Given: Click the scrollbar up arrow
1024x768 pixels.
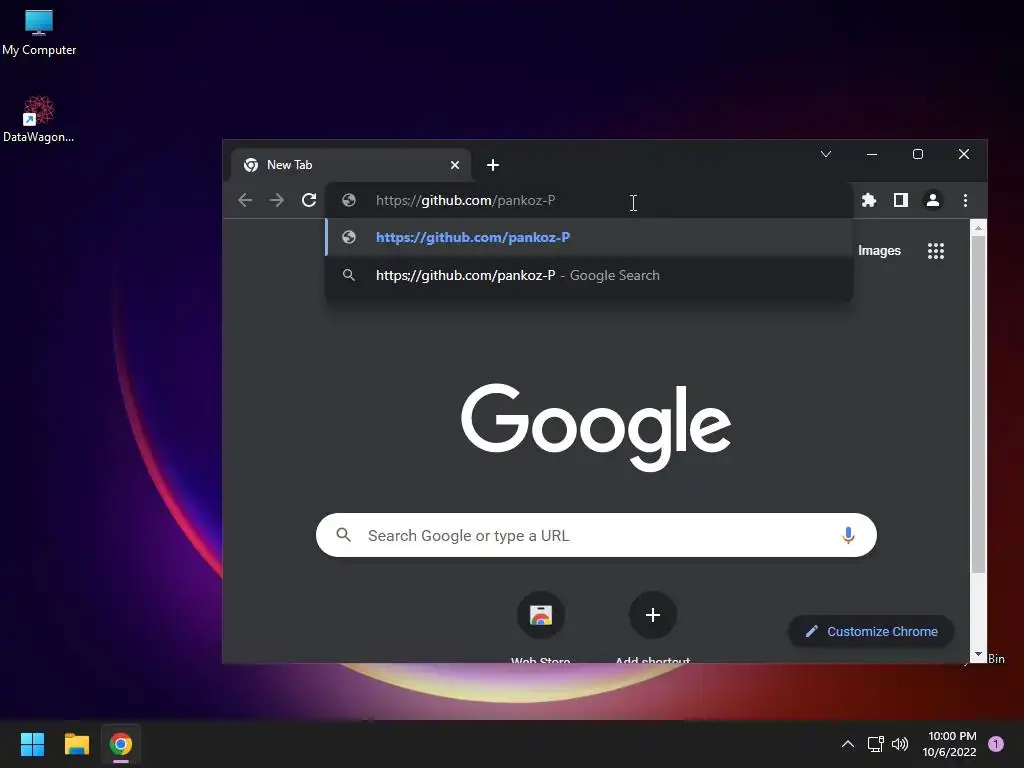Looking at the screenshot, I should click(978, 228).
